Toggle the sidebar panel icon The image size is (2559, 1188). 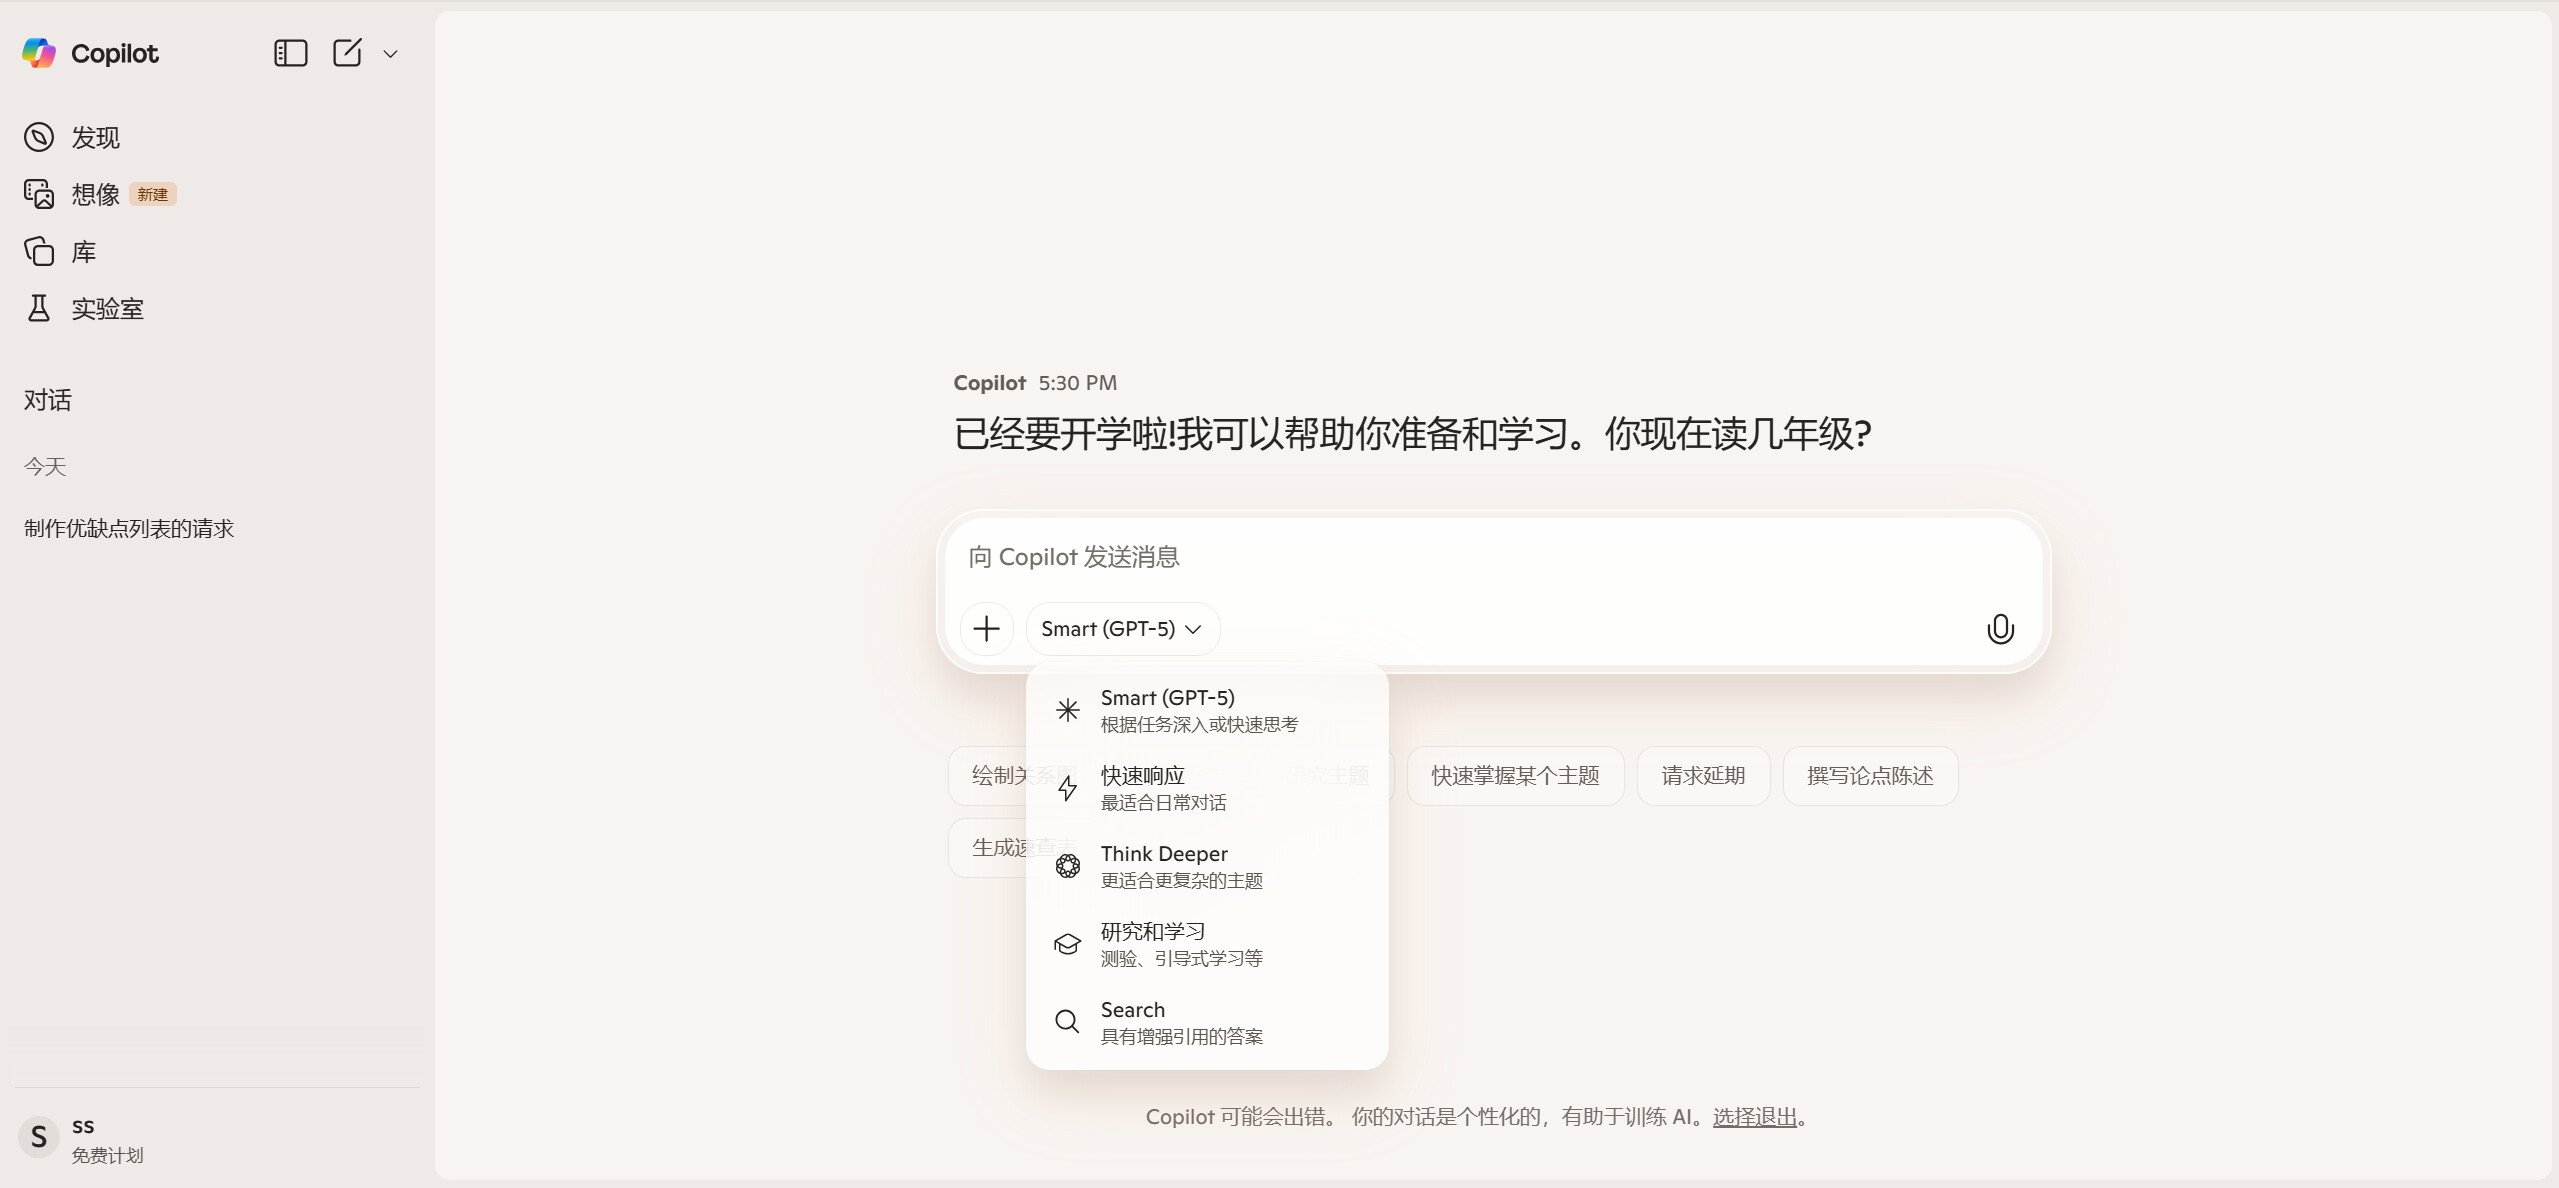[290, 53]
